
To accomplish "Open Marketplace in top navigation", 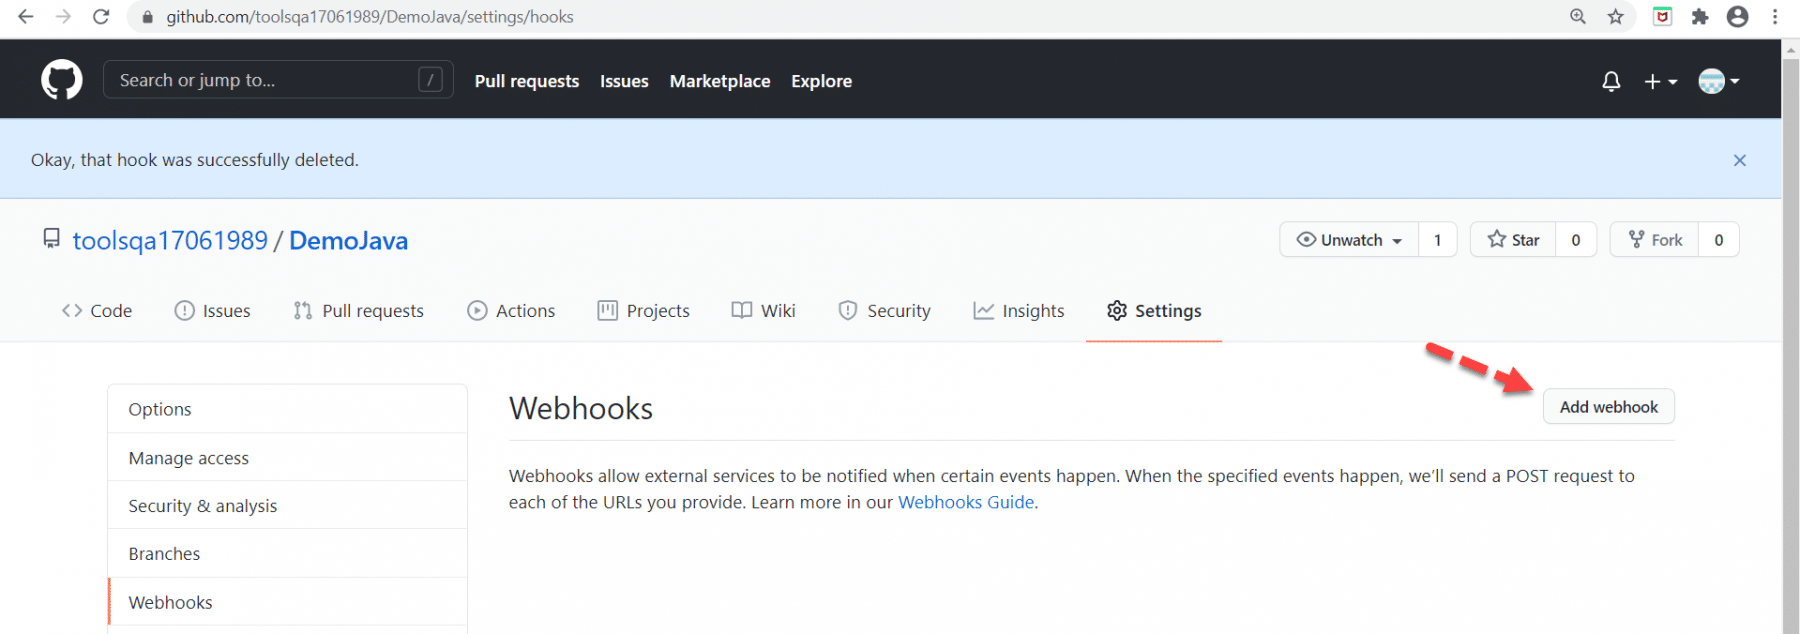I will [x=720, y=81].
